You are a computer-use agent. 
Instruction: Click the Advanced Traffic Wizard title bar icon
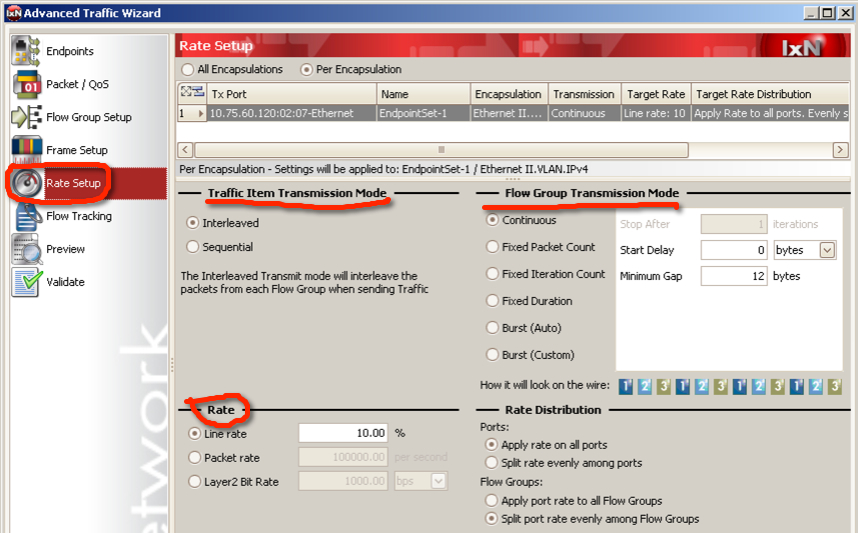point(14,13)
